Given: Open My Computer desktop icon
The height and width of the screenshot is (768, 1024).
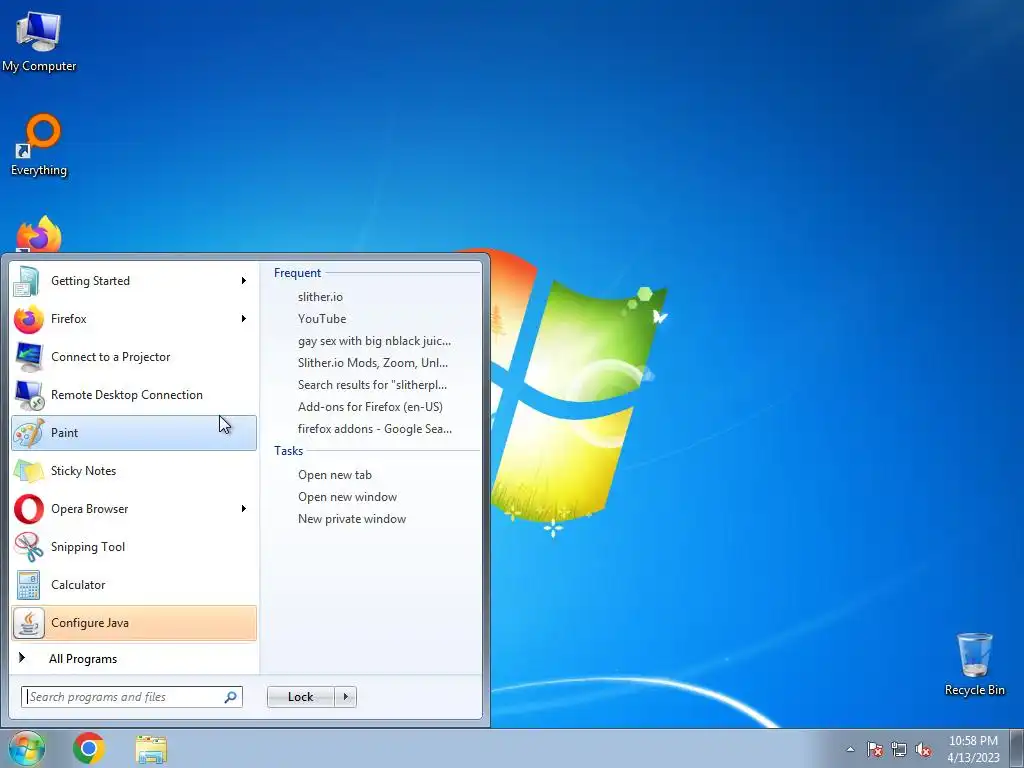Looking at the screenshot, I should [39, 41].
